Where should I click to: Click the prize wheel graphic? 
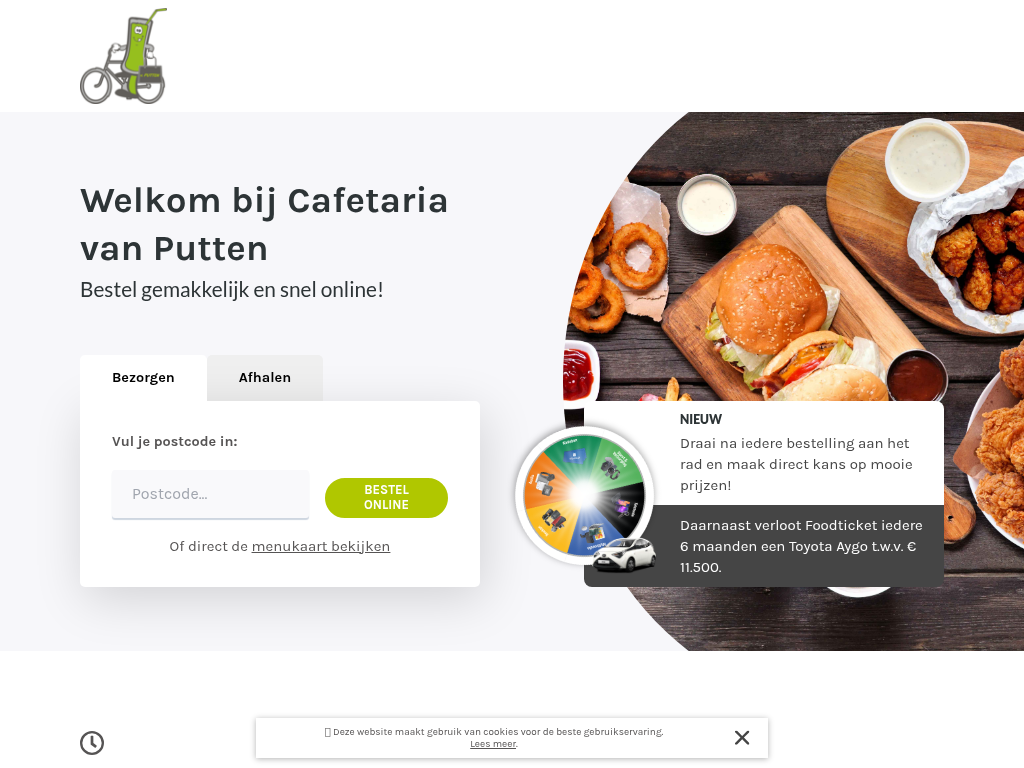click(x=584, y=495)
